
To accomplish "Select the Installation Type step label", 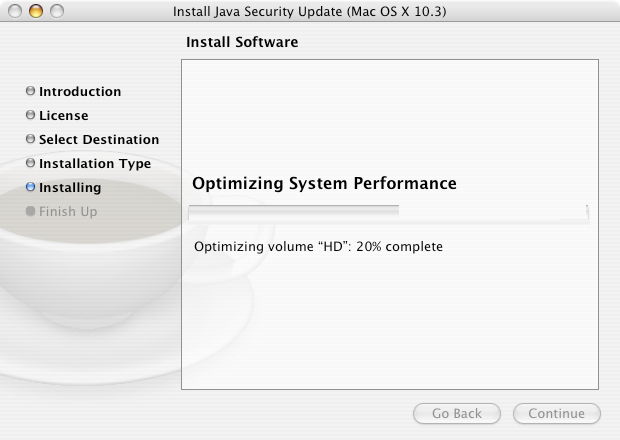I will tap(95, 164).
